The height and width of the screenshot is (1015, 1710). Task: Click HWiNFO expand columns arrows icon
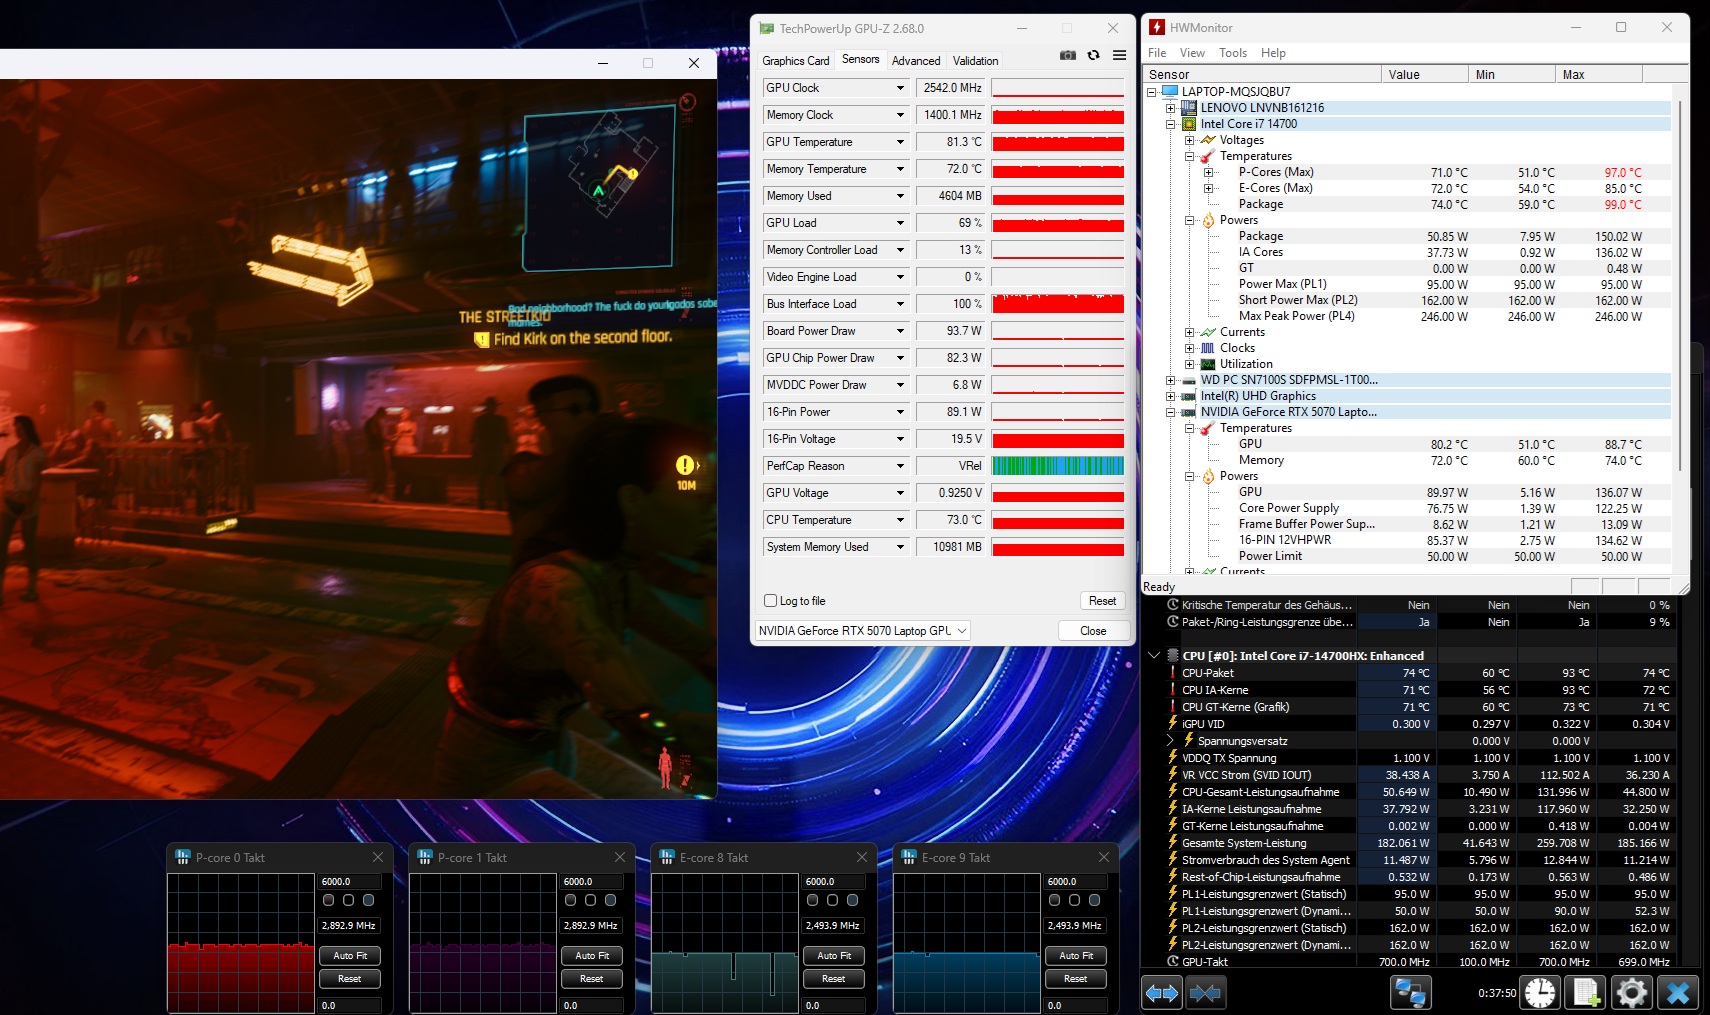[x=1161, y=993]
